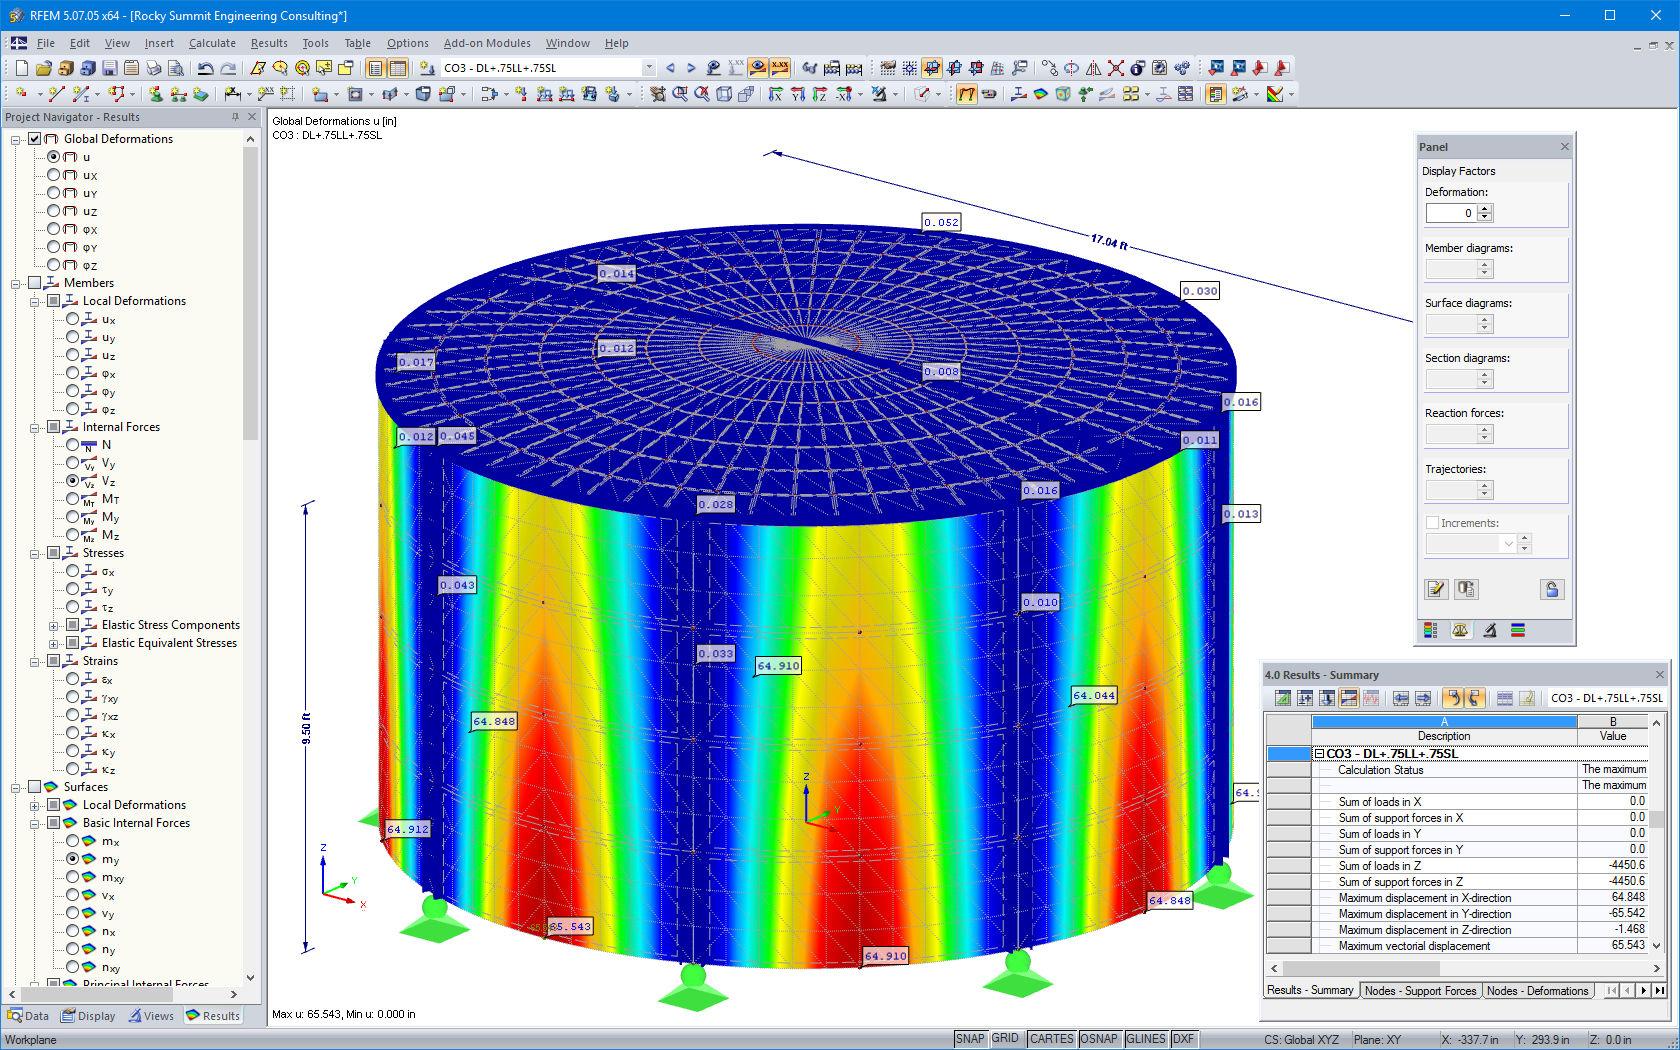Click the Open folder icon
This screenshot has height=1050, width=1680.
[43, 68]
